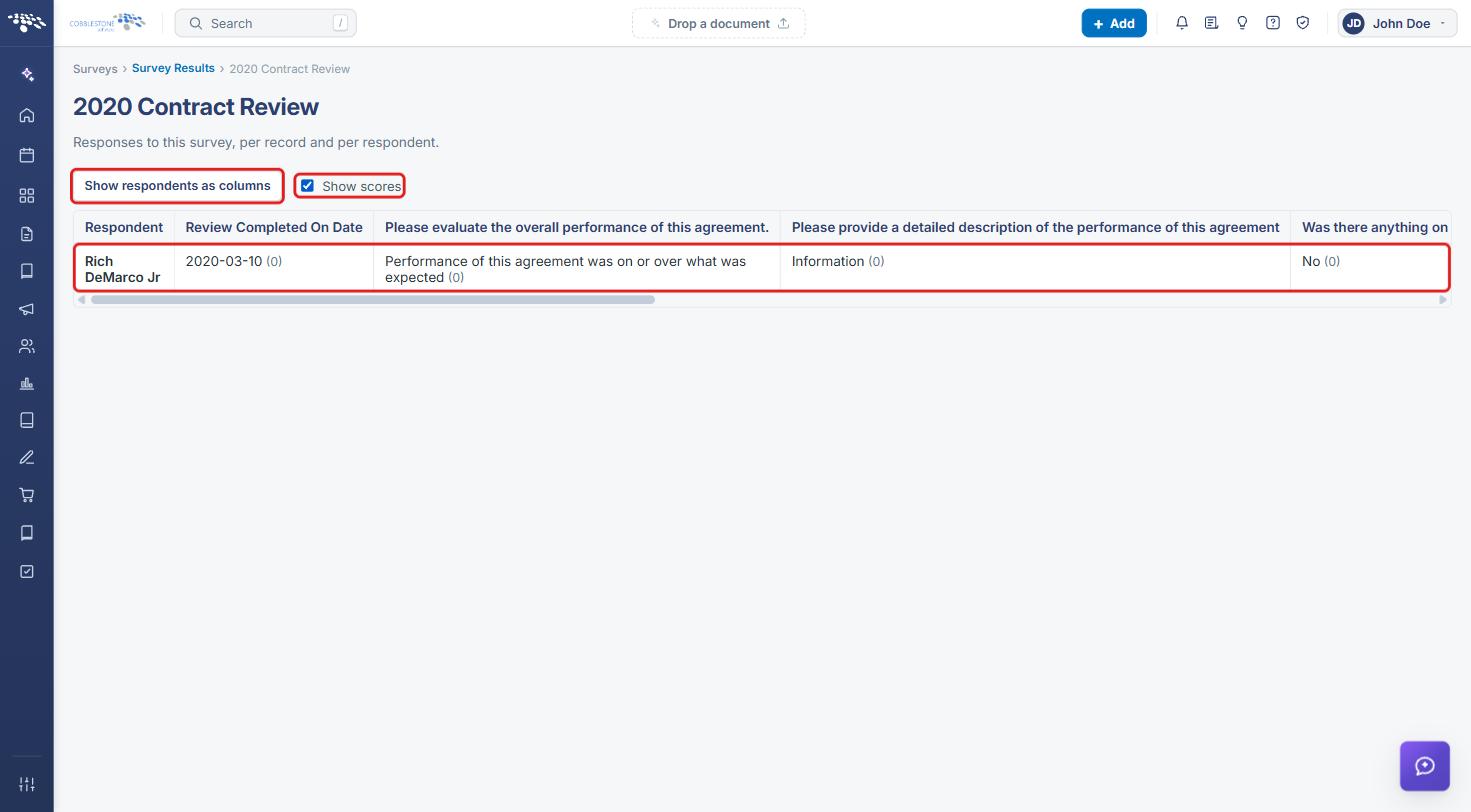Image resolution: width=1471 pixels, height=812 pixels.
Task: Click the 2020 Contract Review page heading
Action: point(196,107)
